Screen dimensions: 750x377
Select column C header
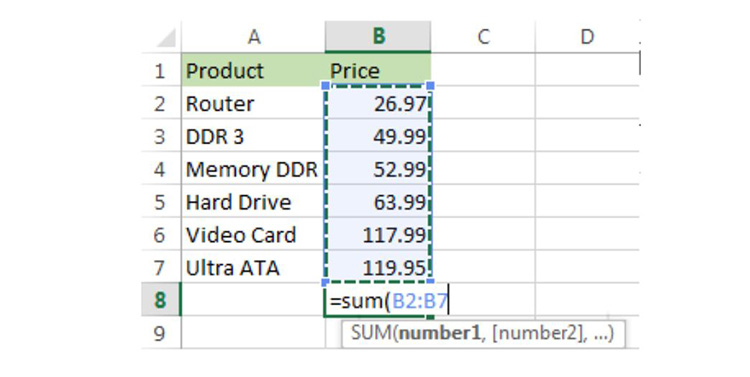(483, 36)
